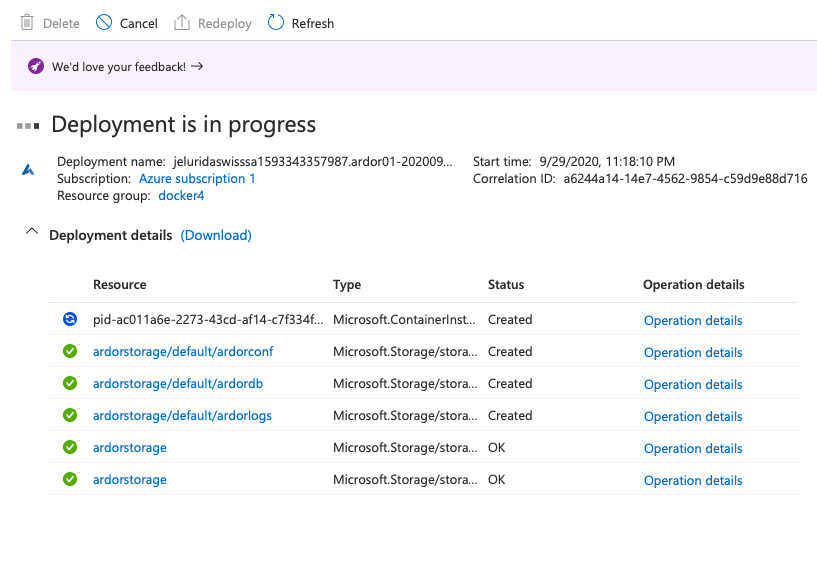This screenshot has height=573, width=817.
Task: Click the Delete trash can icon
Action: [x=27, y=23]
